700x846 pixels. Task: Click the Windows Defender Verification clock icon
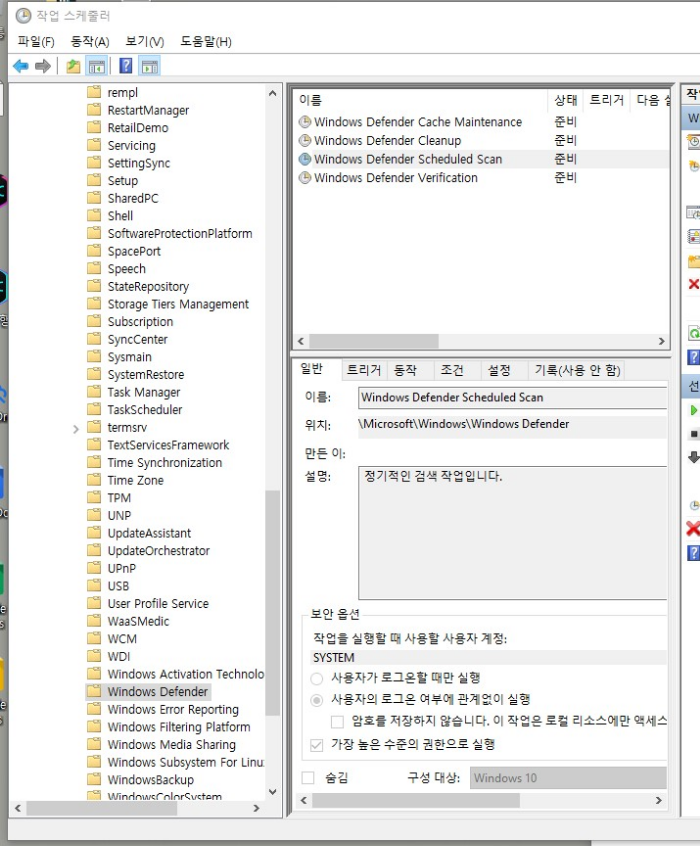coord(305,178)
